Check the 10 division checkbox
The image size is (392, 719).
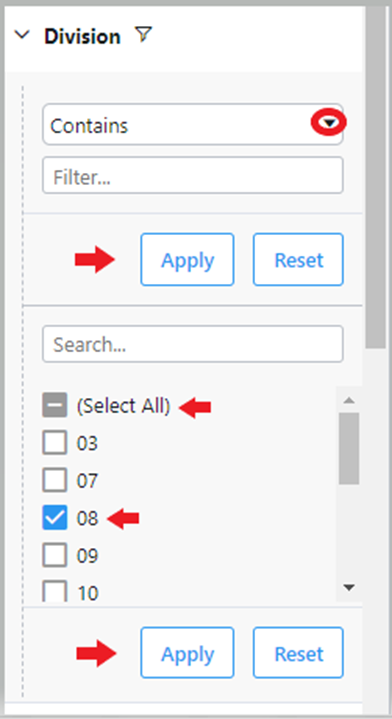tap(55, 592)
